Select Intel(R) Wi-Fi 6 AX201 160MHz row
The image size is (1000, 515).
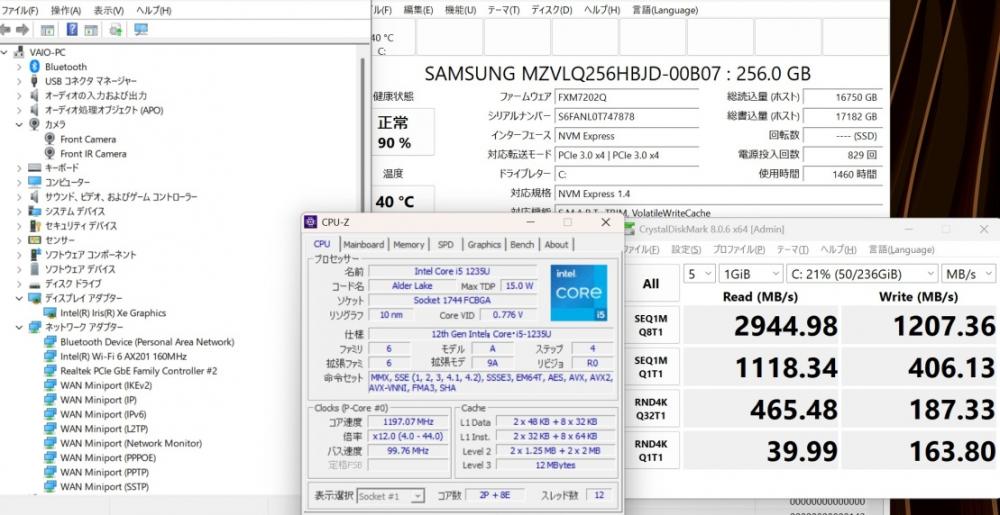point(123,356)
